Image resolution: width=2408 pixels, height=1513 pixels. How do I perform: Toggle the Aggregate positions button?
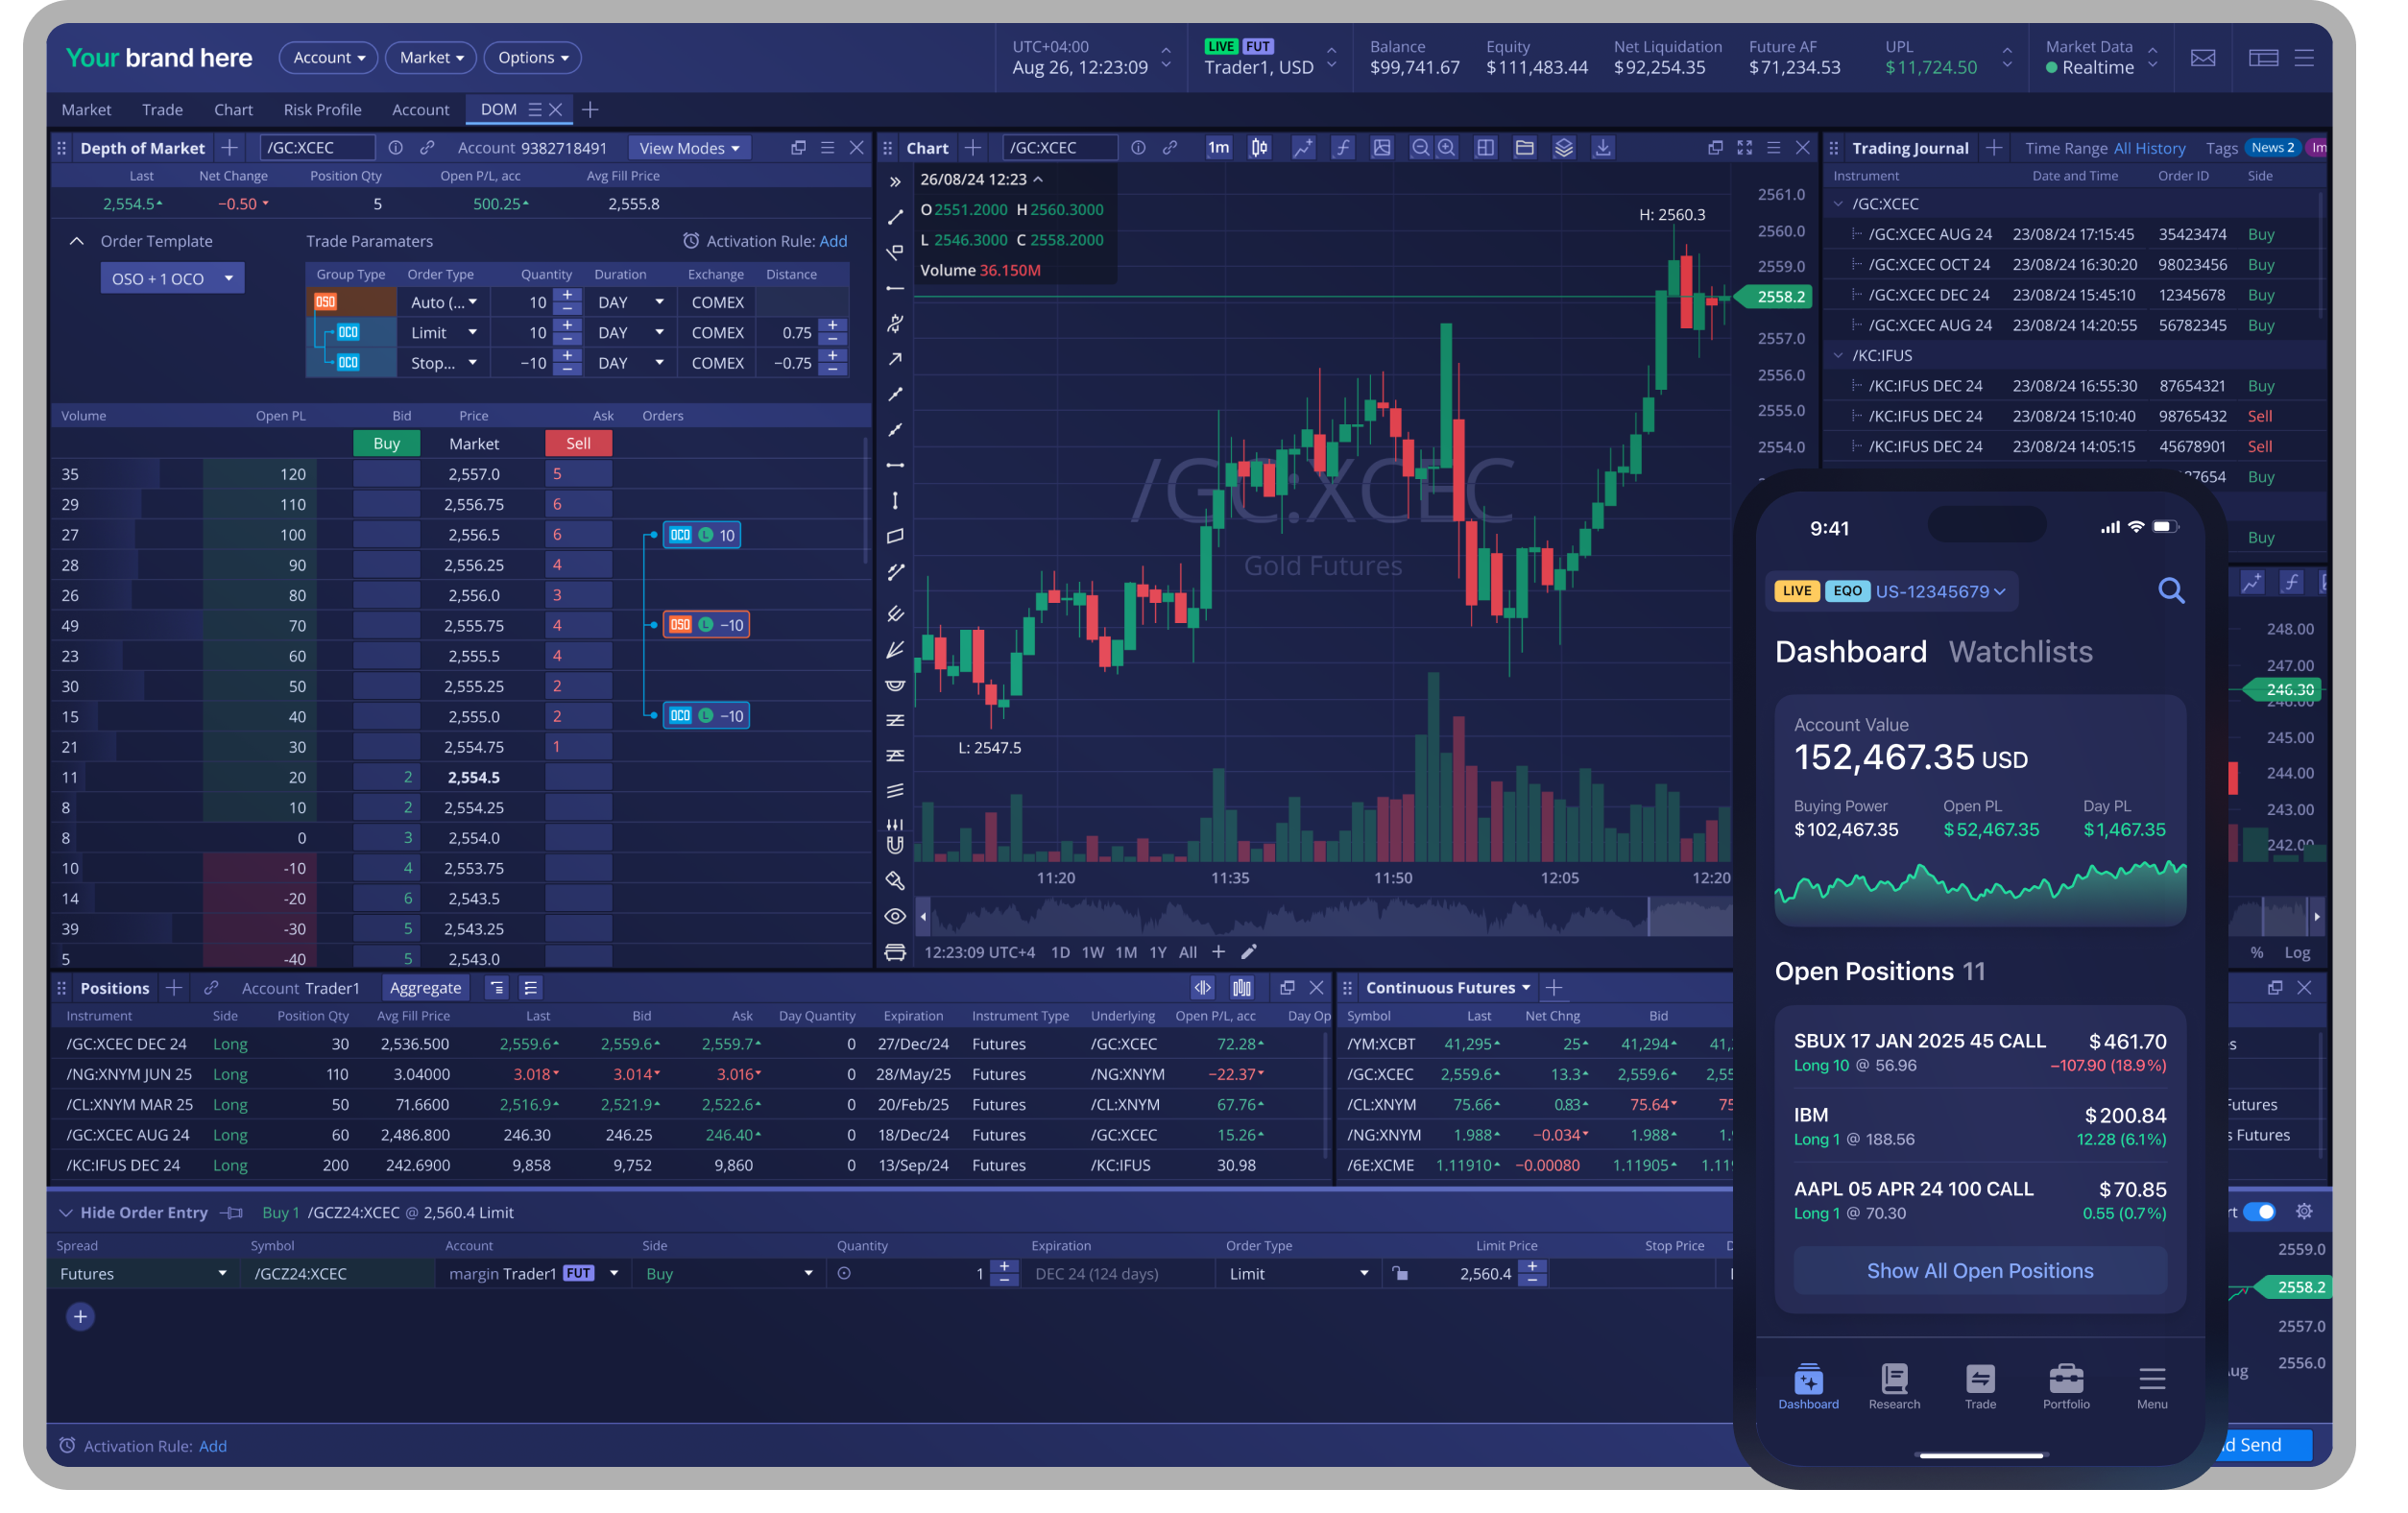(x=425, y=988)
